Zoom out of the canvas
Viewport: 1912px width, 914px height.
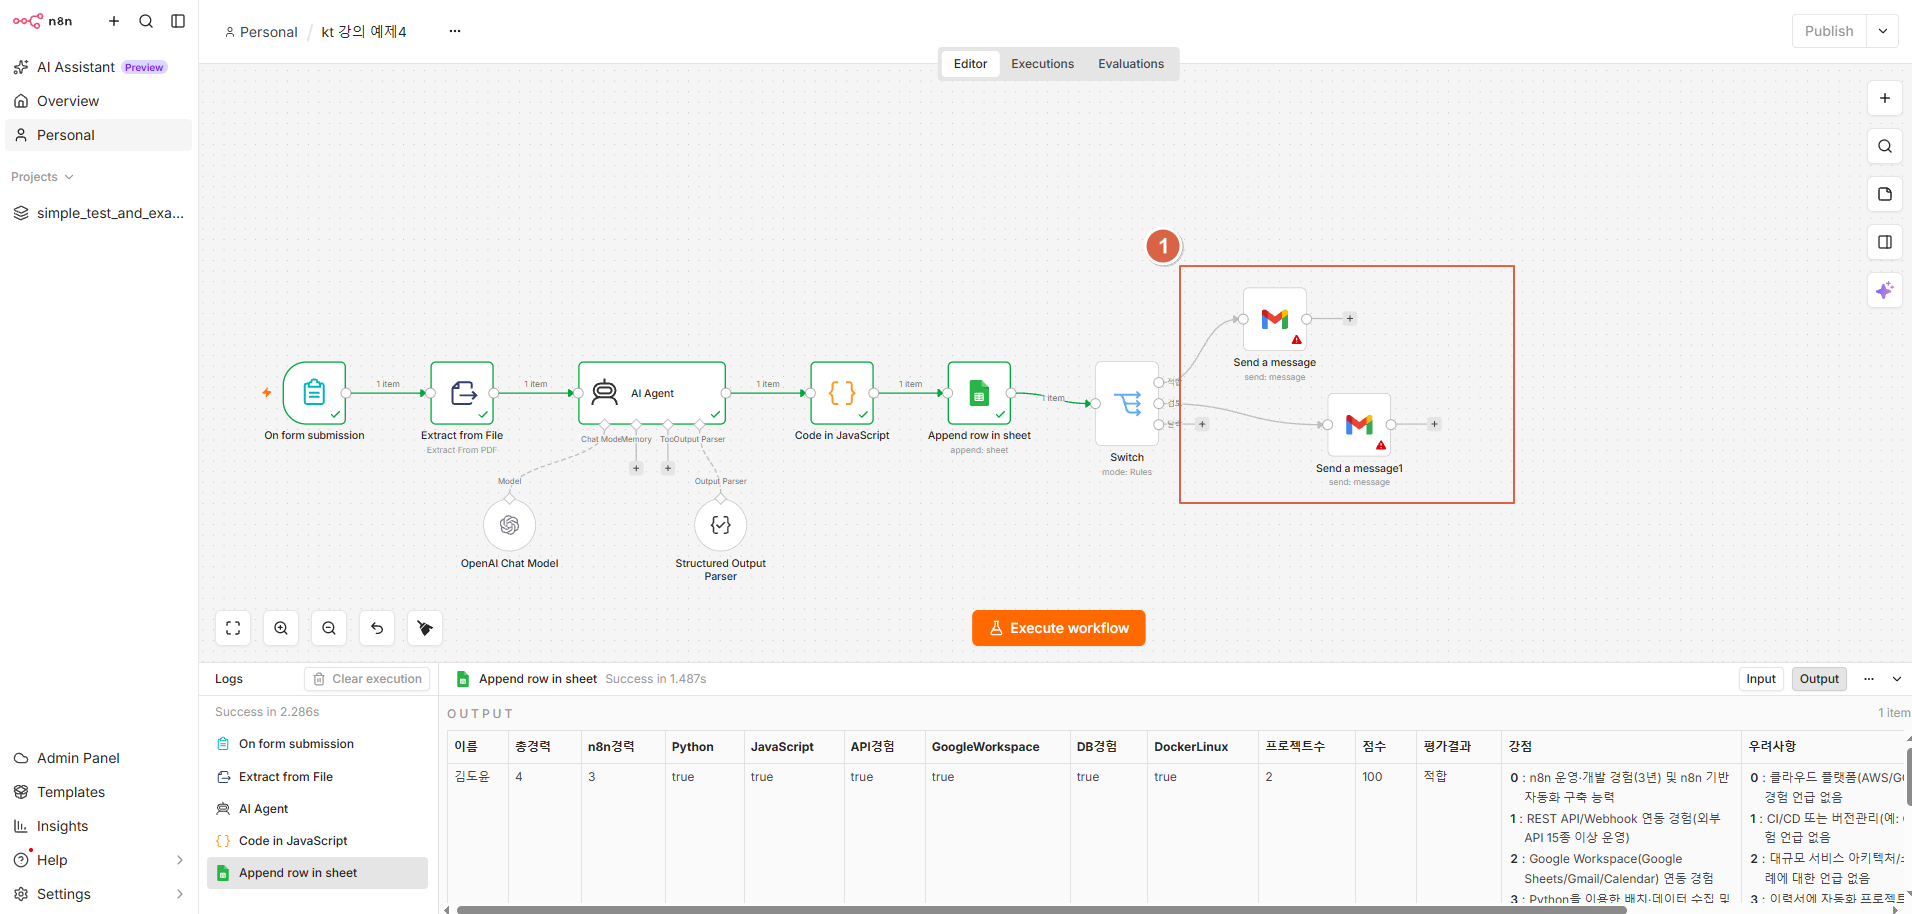pos(329,628)
